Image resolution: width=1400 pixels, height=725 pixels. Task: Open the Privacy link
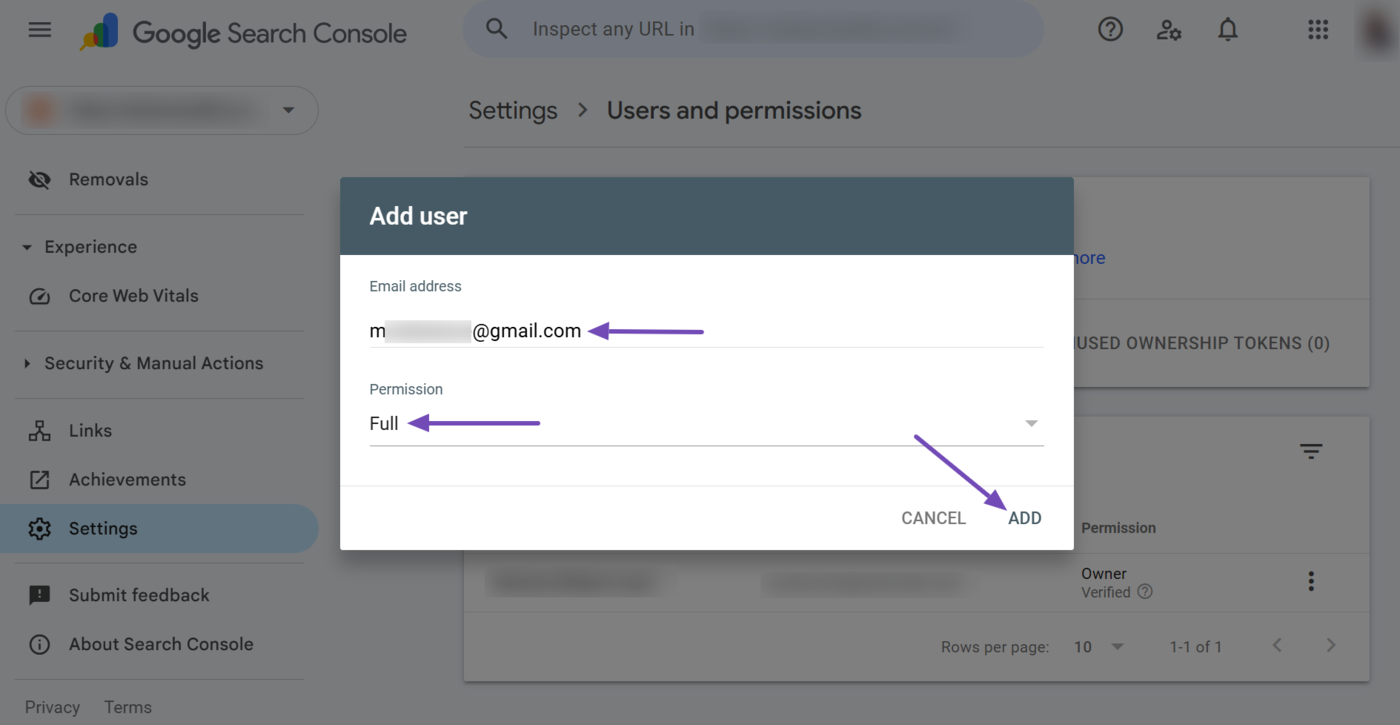(52, 707)
